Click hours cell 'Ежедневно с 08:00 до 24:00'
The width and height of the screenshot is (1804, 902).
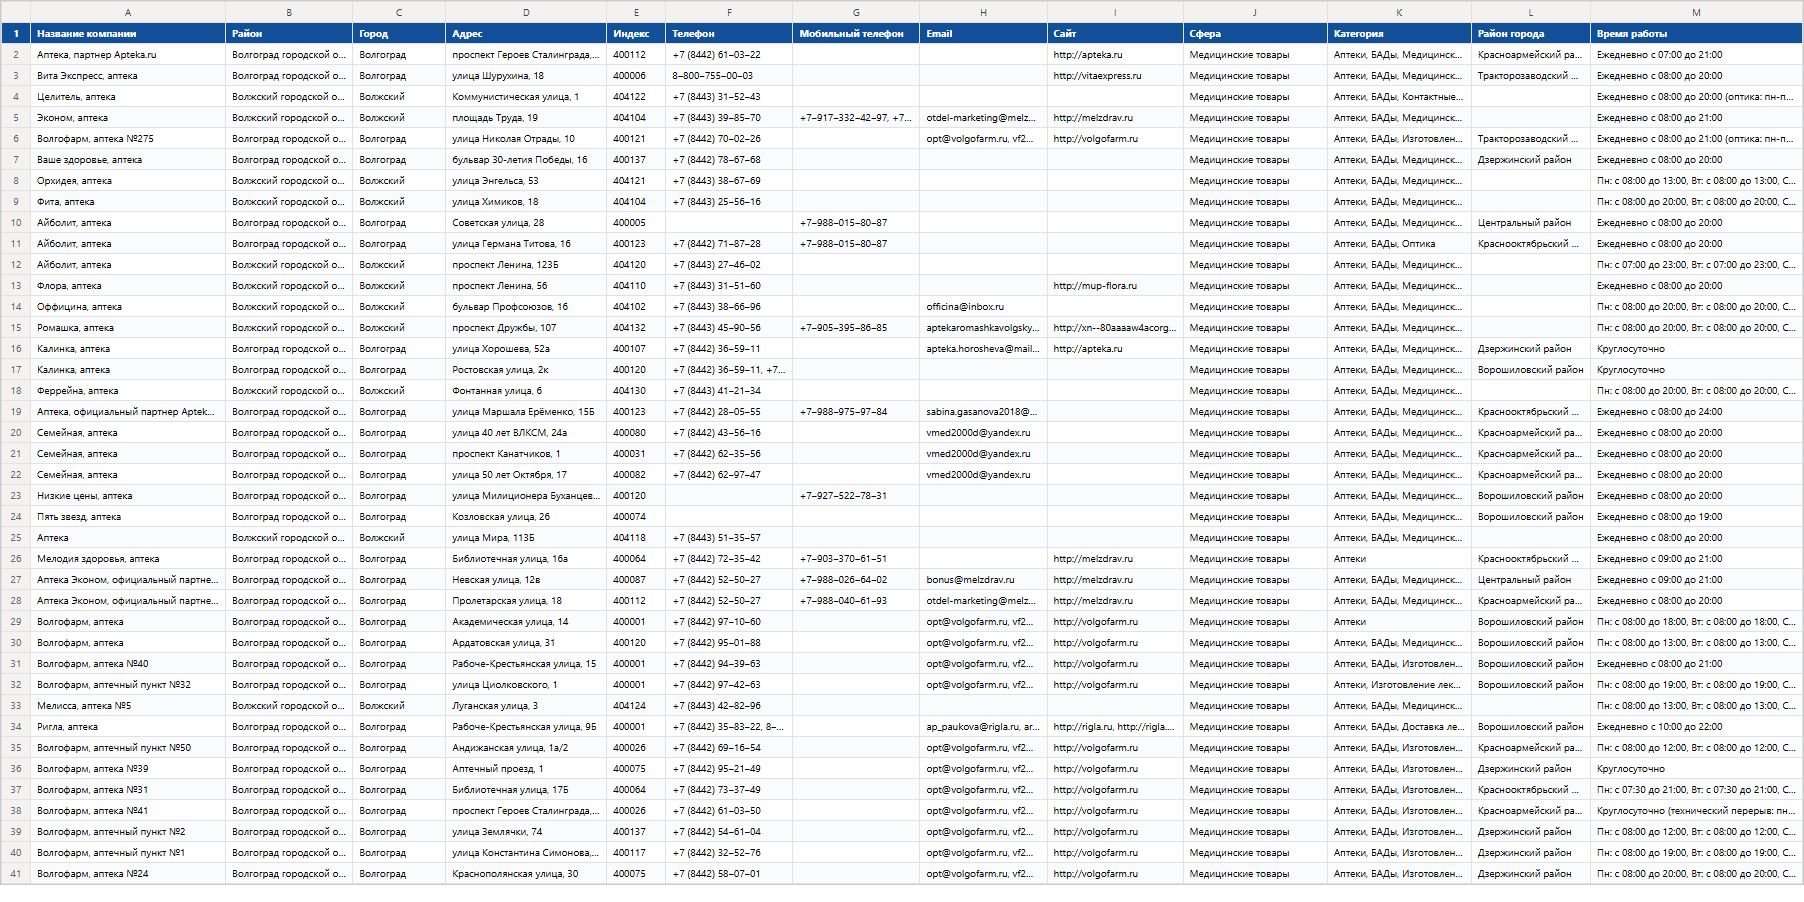[1696, 412]
